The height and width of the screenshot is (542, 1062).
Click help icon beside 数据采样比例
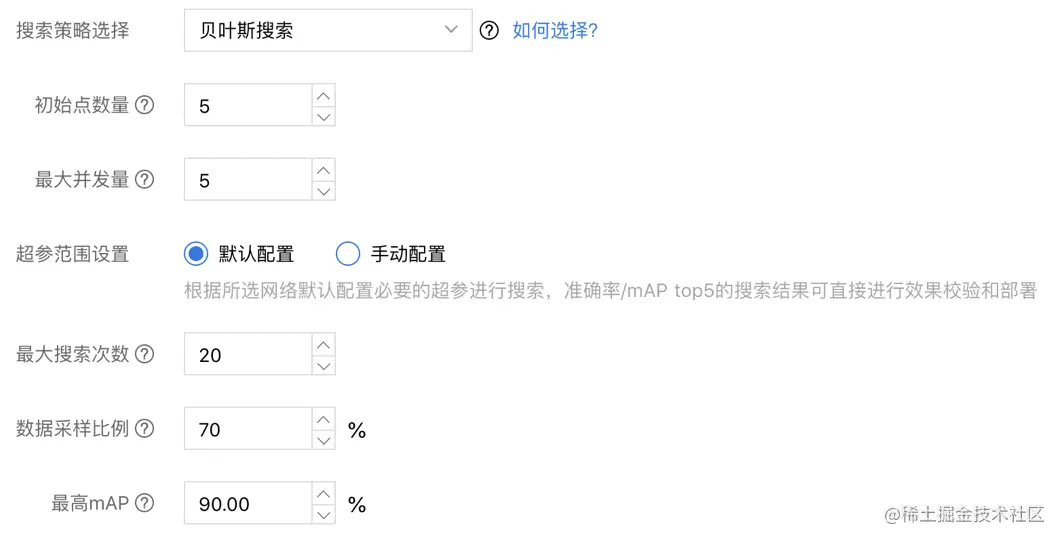coord(144,429)
